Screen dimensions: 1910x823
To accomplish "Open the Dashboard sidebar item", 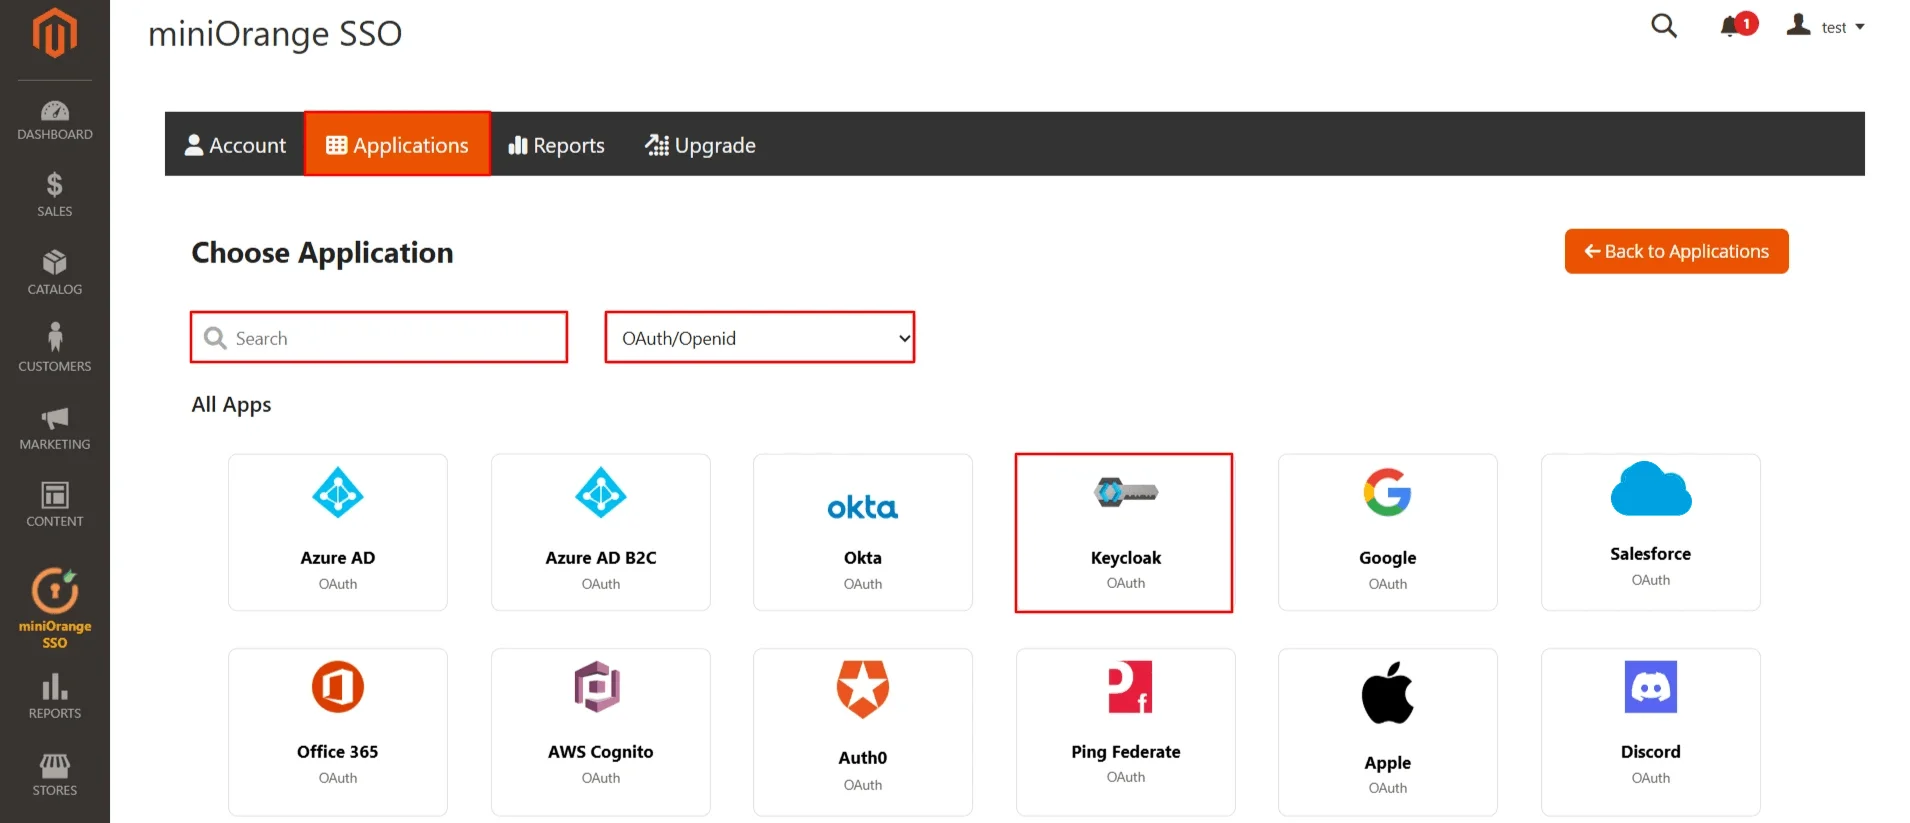I will coord(55,120).
